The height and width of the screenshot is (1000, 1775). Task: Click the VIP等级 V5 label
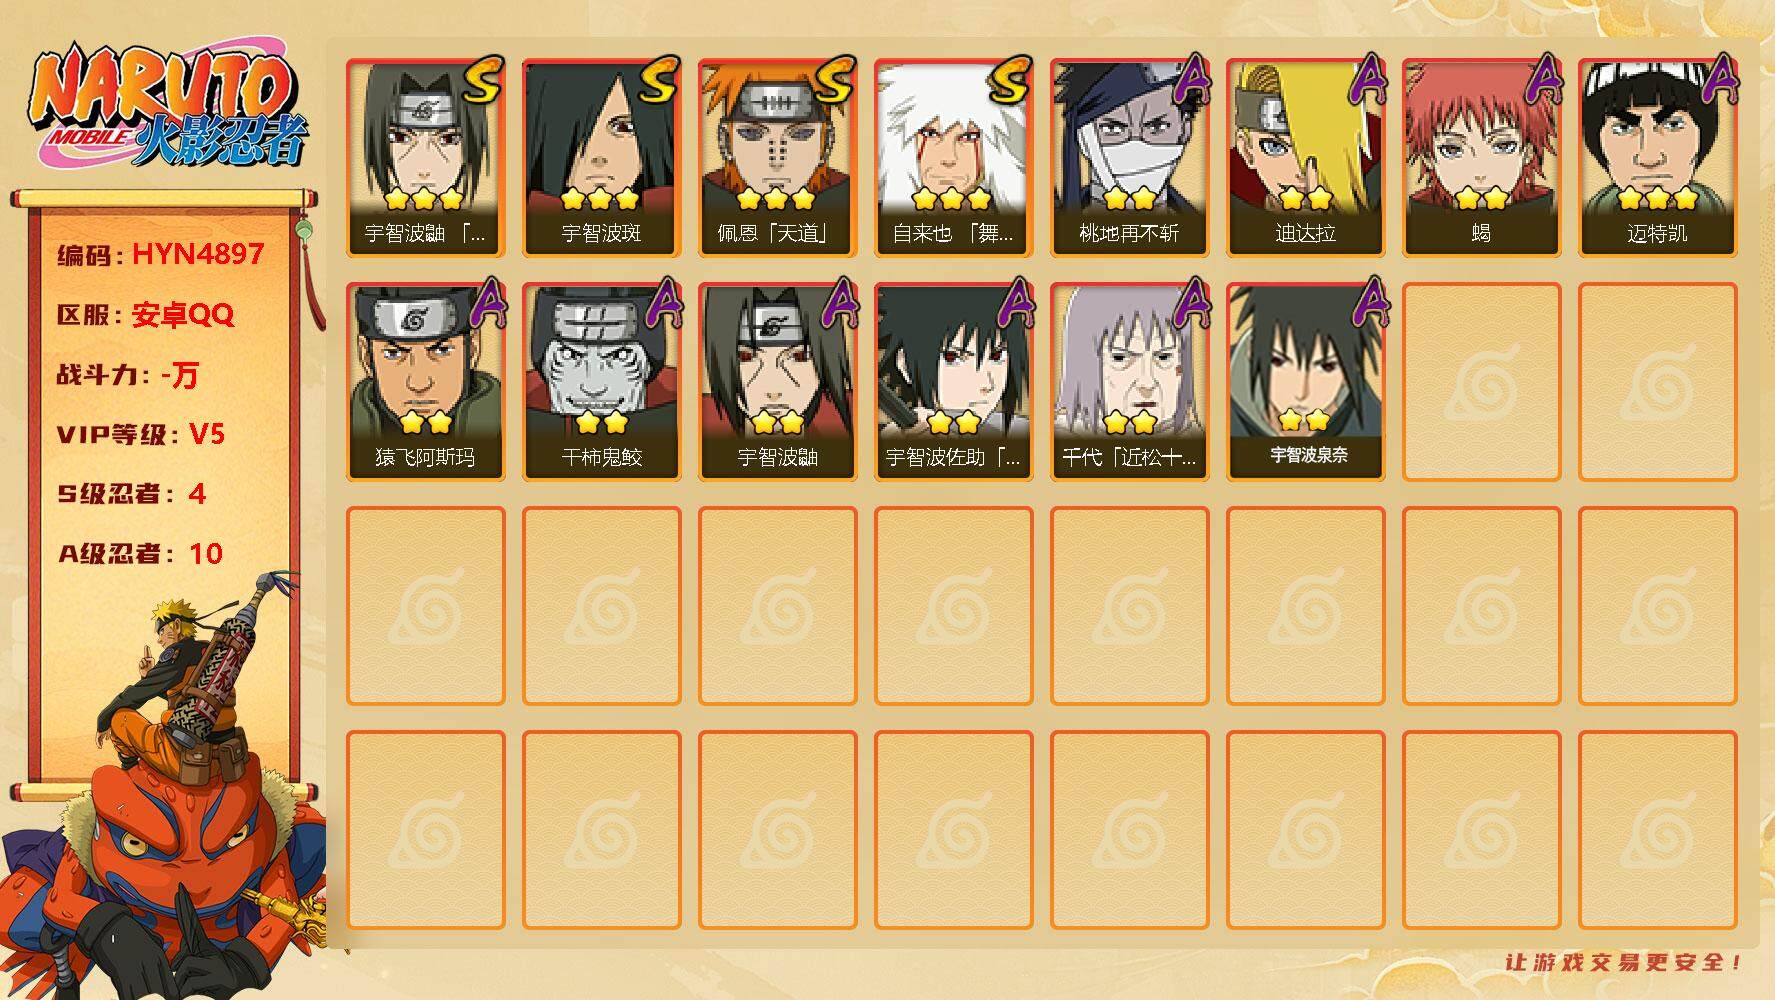pos(141,434)
